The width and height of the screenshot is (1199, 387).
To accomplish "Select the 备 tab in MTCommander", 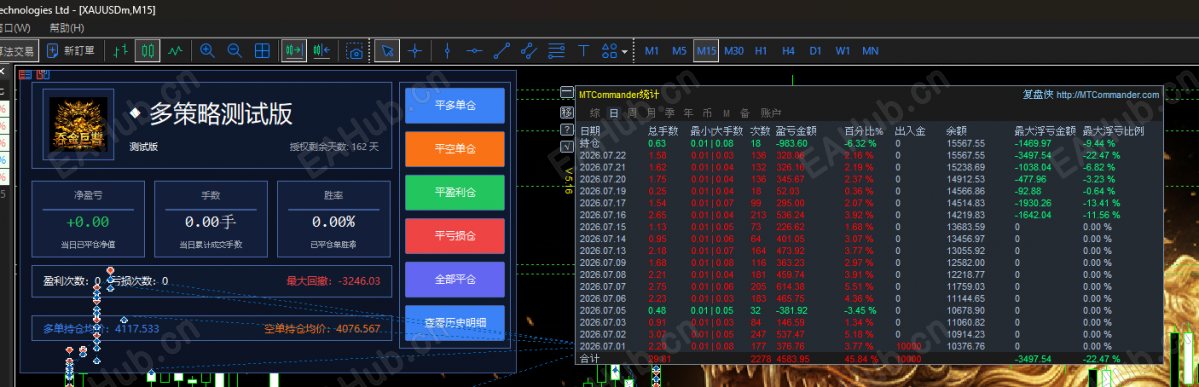I will [x=745, y=113].
